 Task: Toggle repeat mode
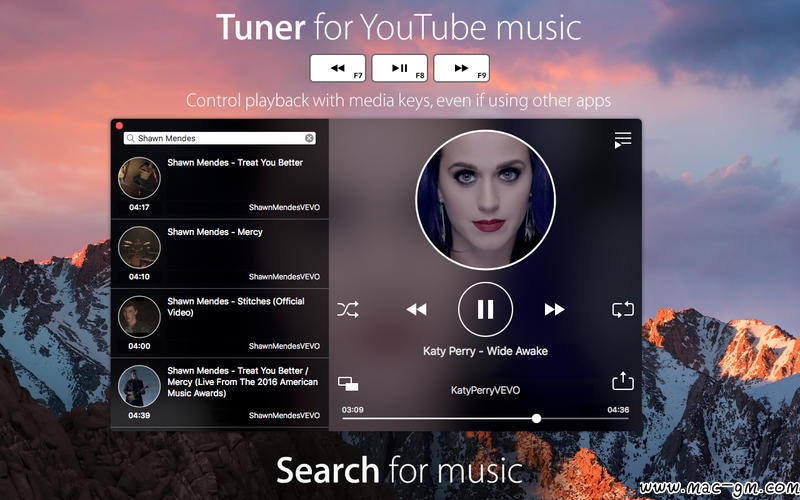[622, 310]
